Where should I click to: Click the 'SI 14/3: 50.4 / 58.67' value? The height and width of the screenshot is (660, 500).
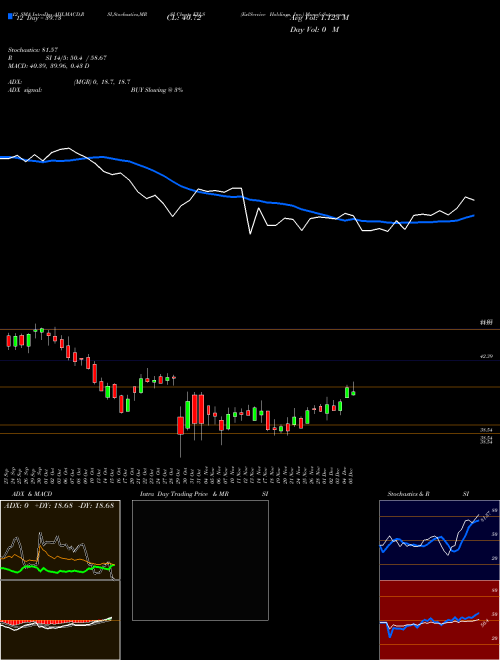tap(76, 58)
